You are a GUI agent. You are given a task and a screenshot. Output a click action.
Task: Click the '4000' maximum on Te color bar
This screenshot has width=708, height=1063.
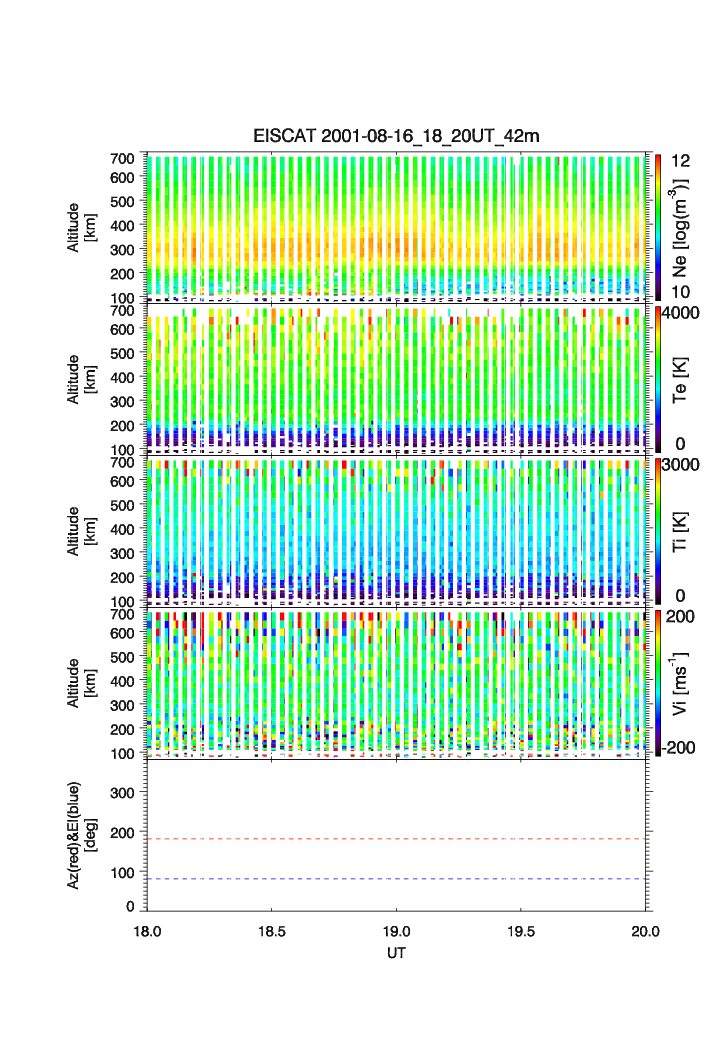click(680, 313)
